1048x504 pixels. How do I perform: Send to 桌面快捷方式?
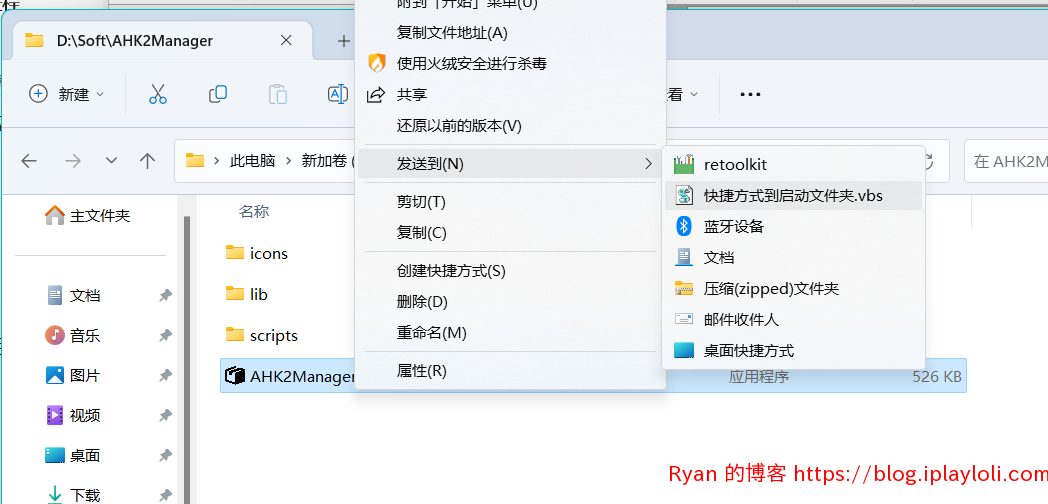[x=793, y=350]
